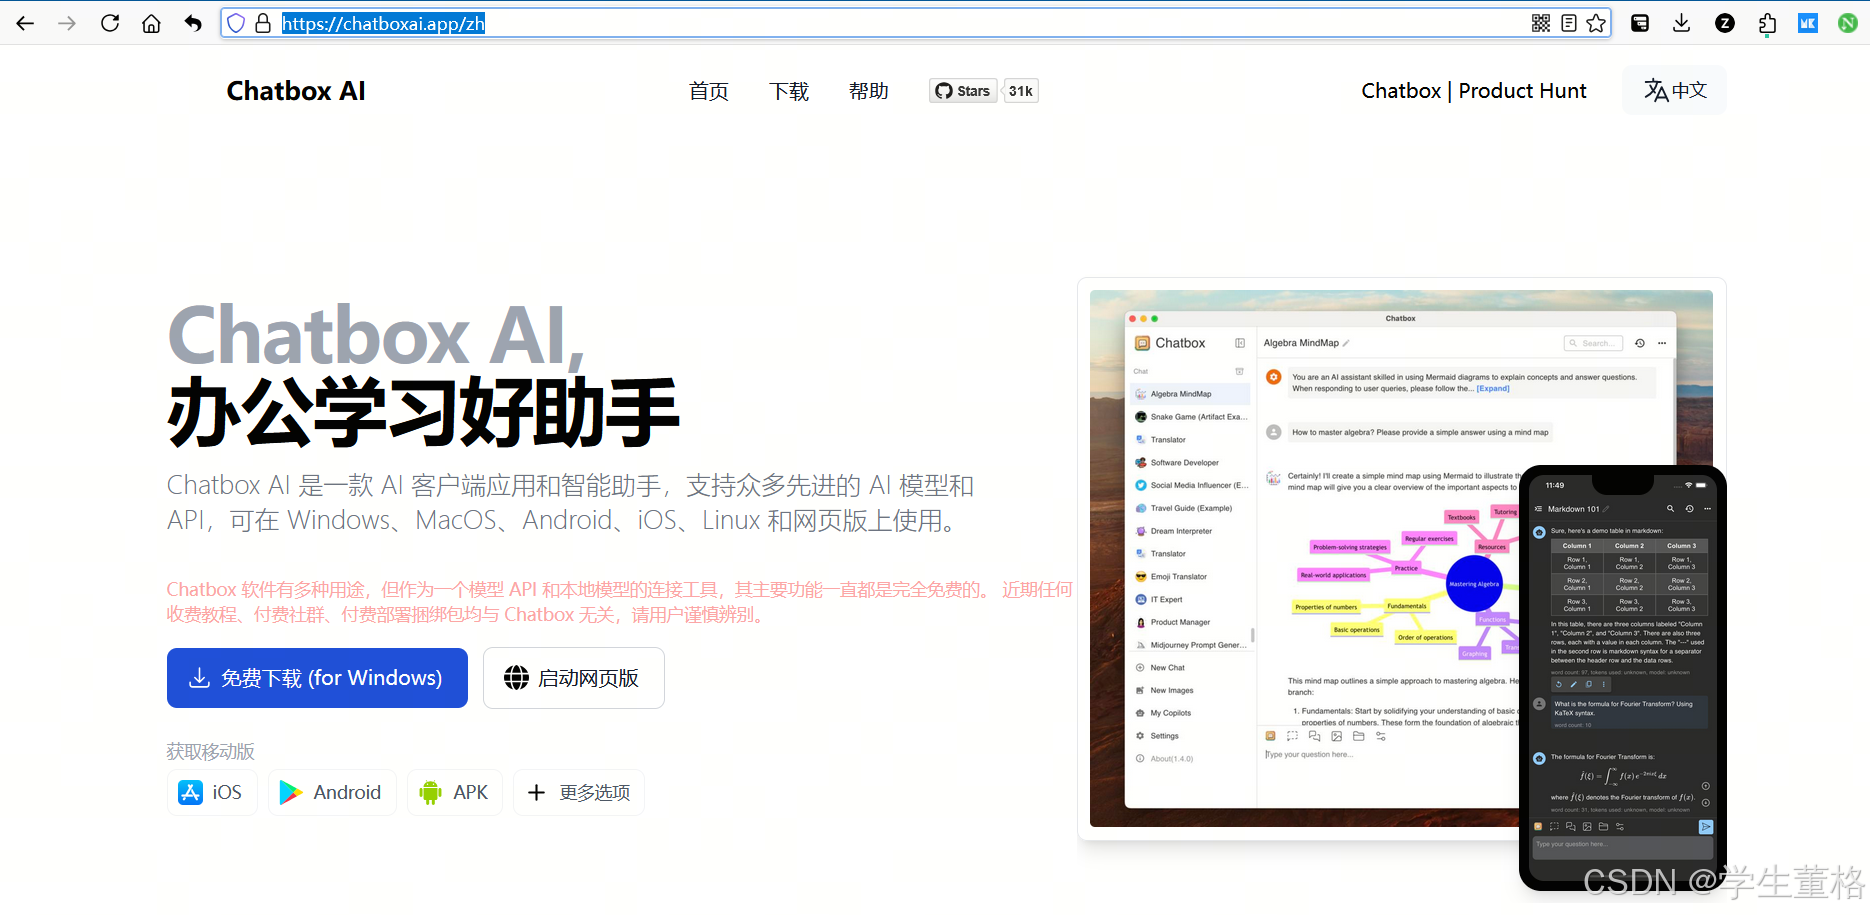
Task: Bookmark this page with the star icon
Action: (1597, 23)
